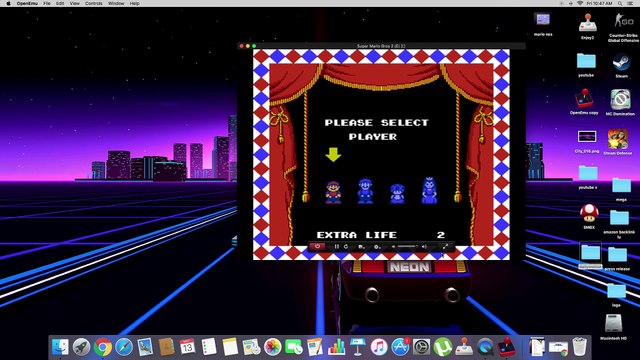Click the volume up speaker icon

coord(424,247)
